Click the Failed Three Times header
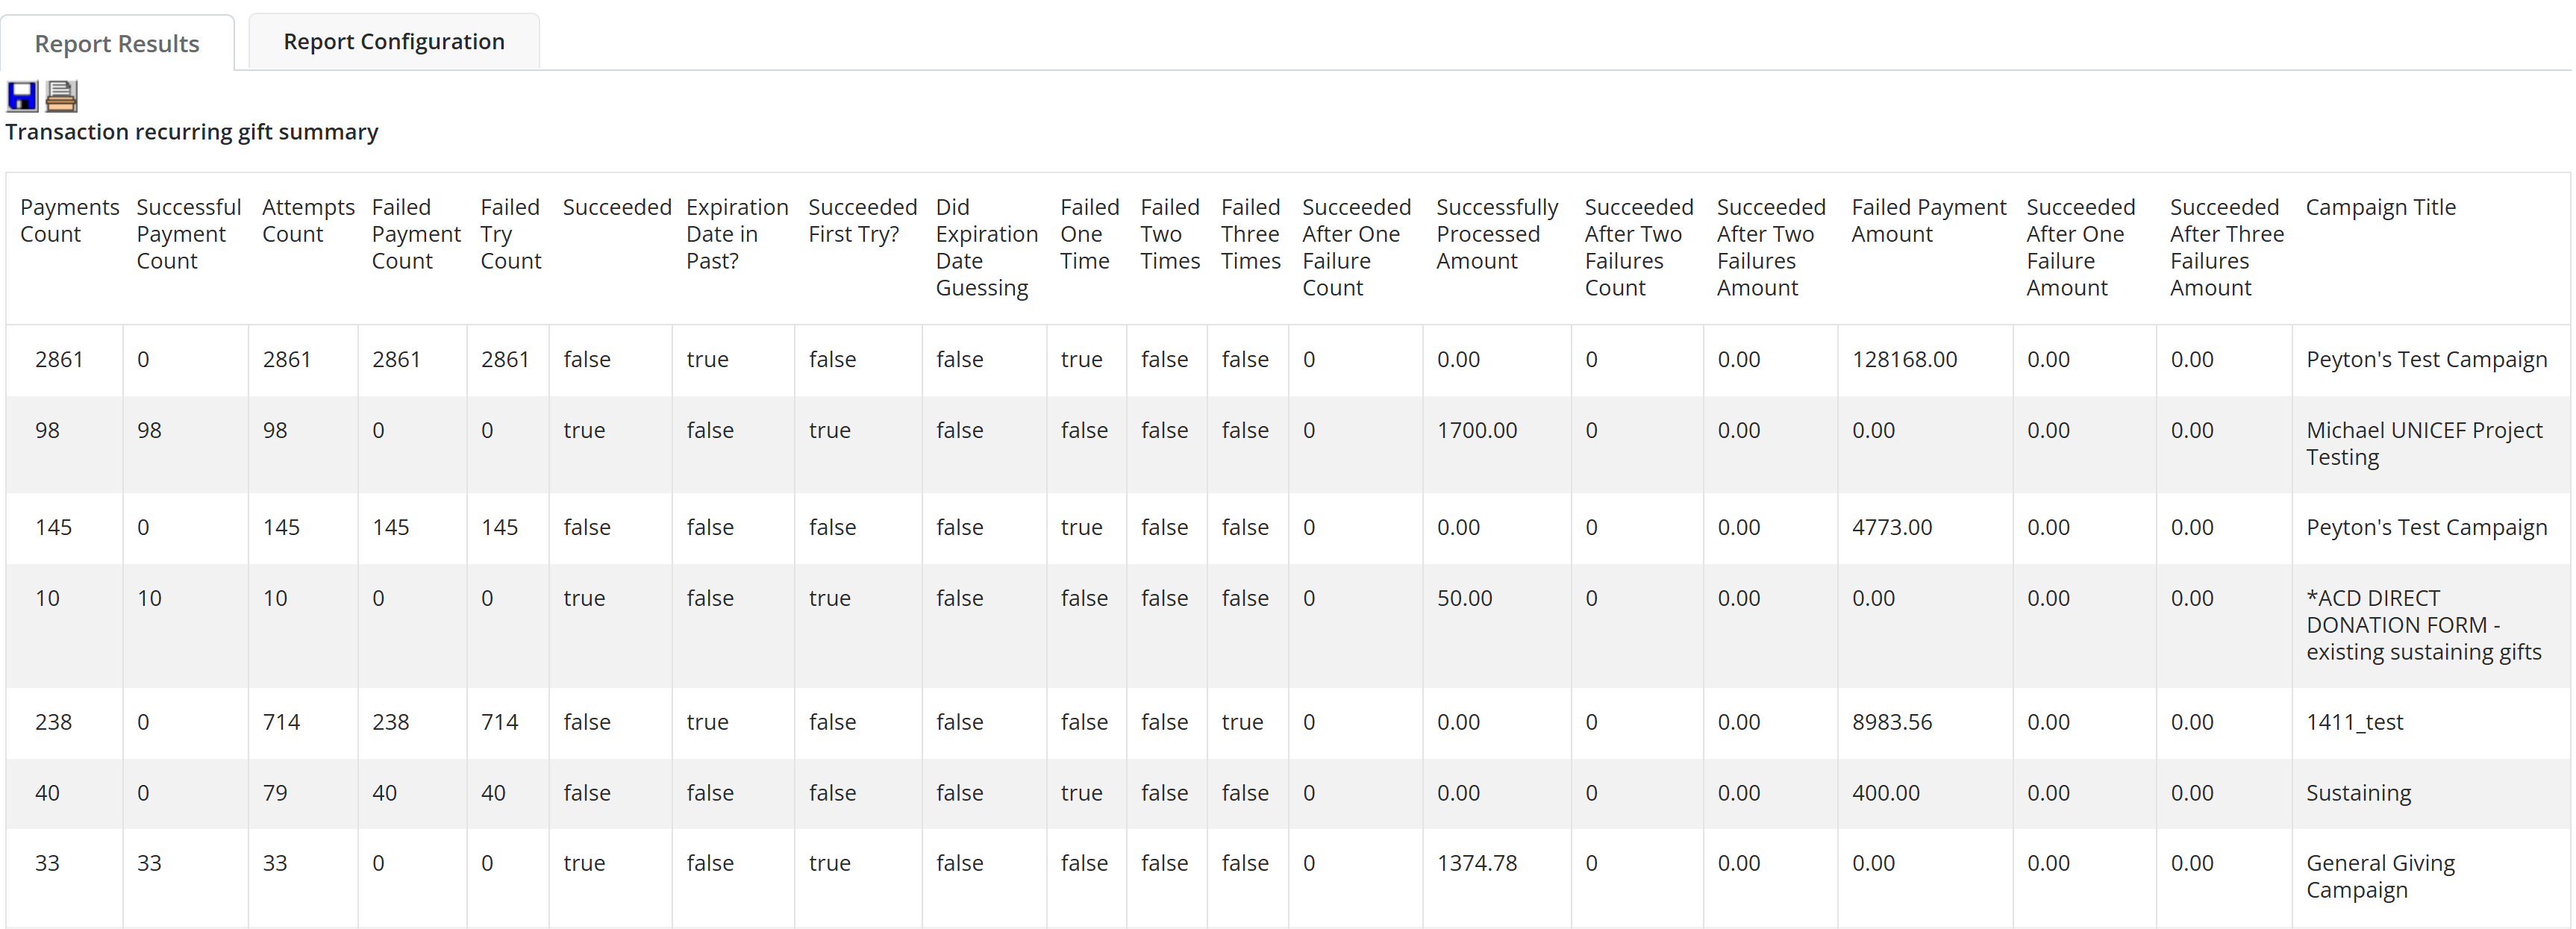The height and width of the screenshot is (929, 2576). 1250,234
